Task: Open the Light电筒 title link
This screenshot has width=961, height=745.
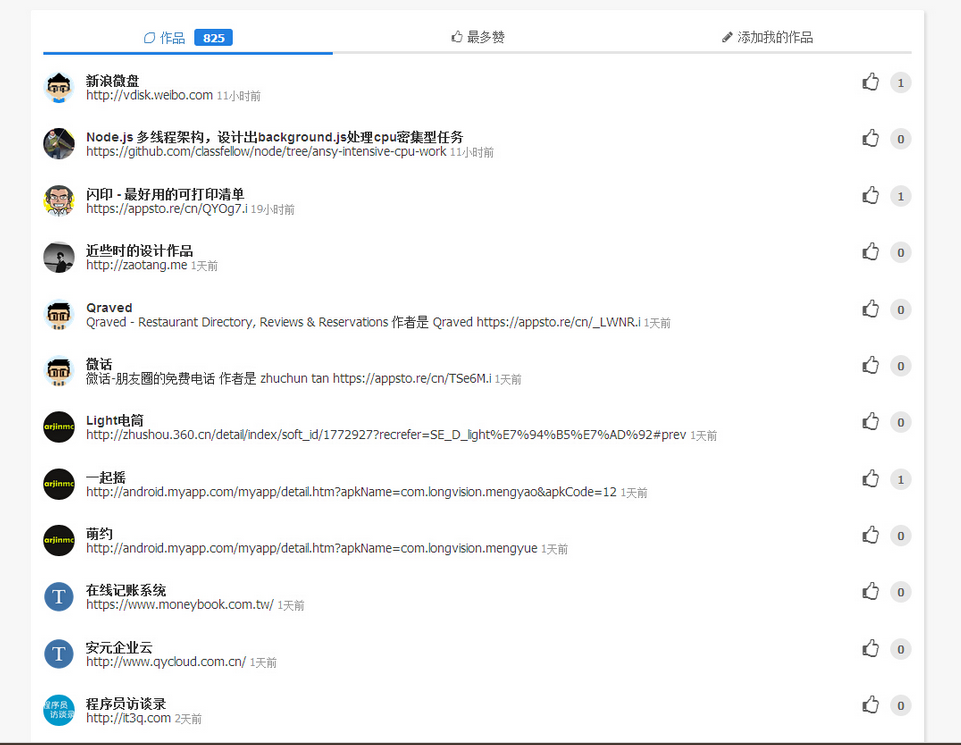Action: point(115,420)
